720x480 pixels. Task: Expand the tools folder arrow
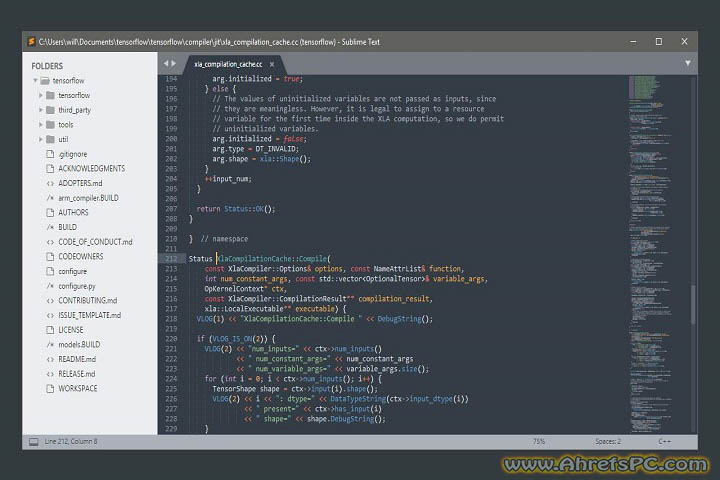41,124
